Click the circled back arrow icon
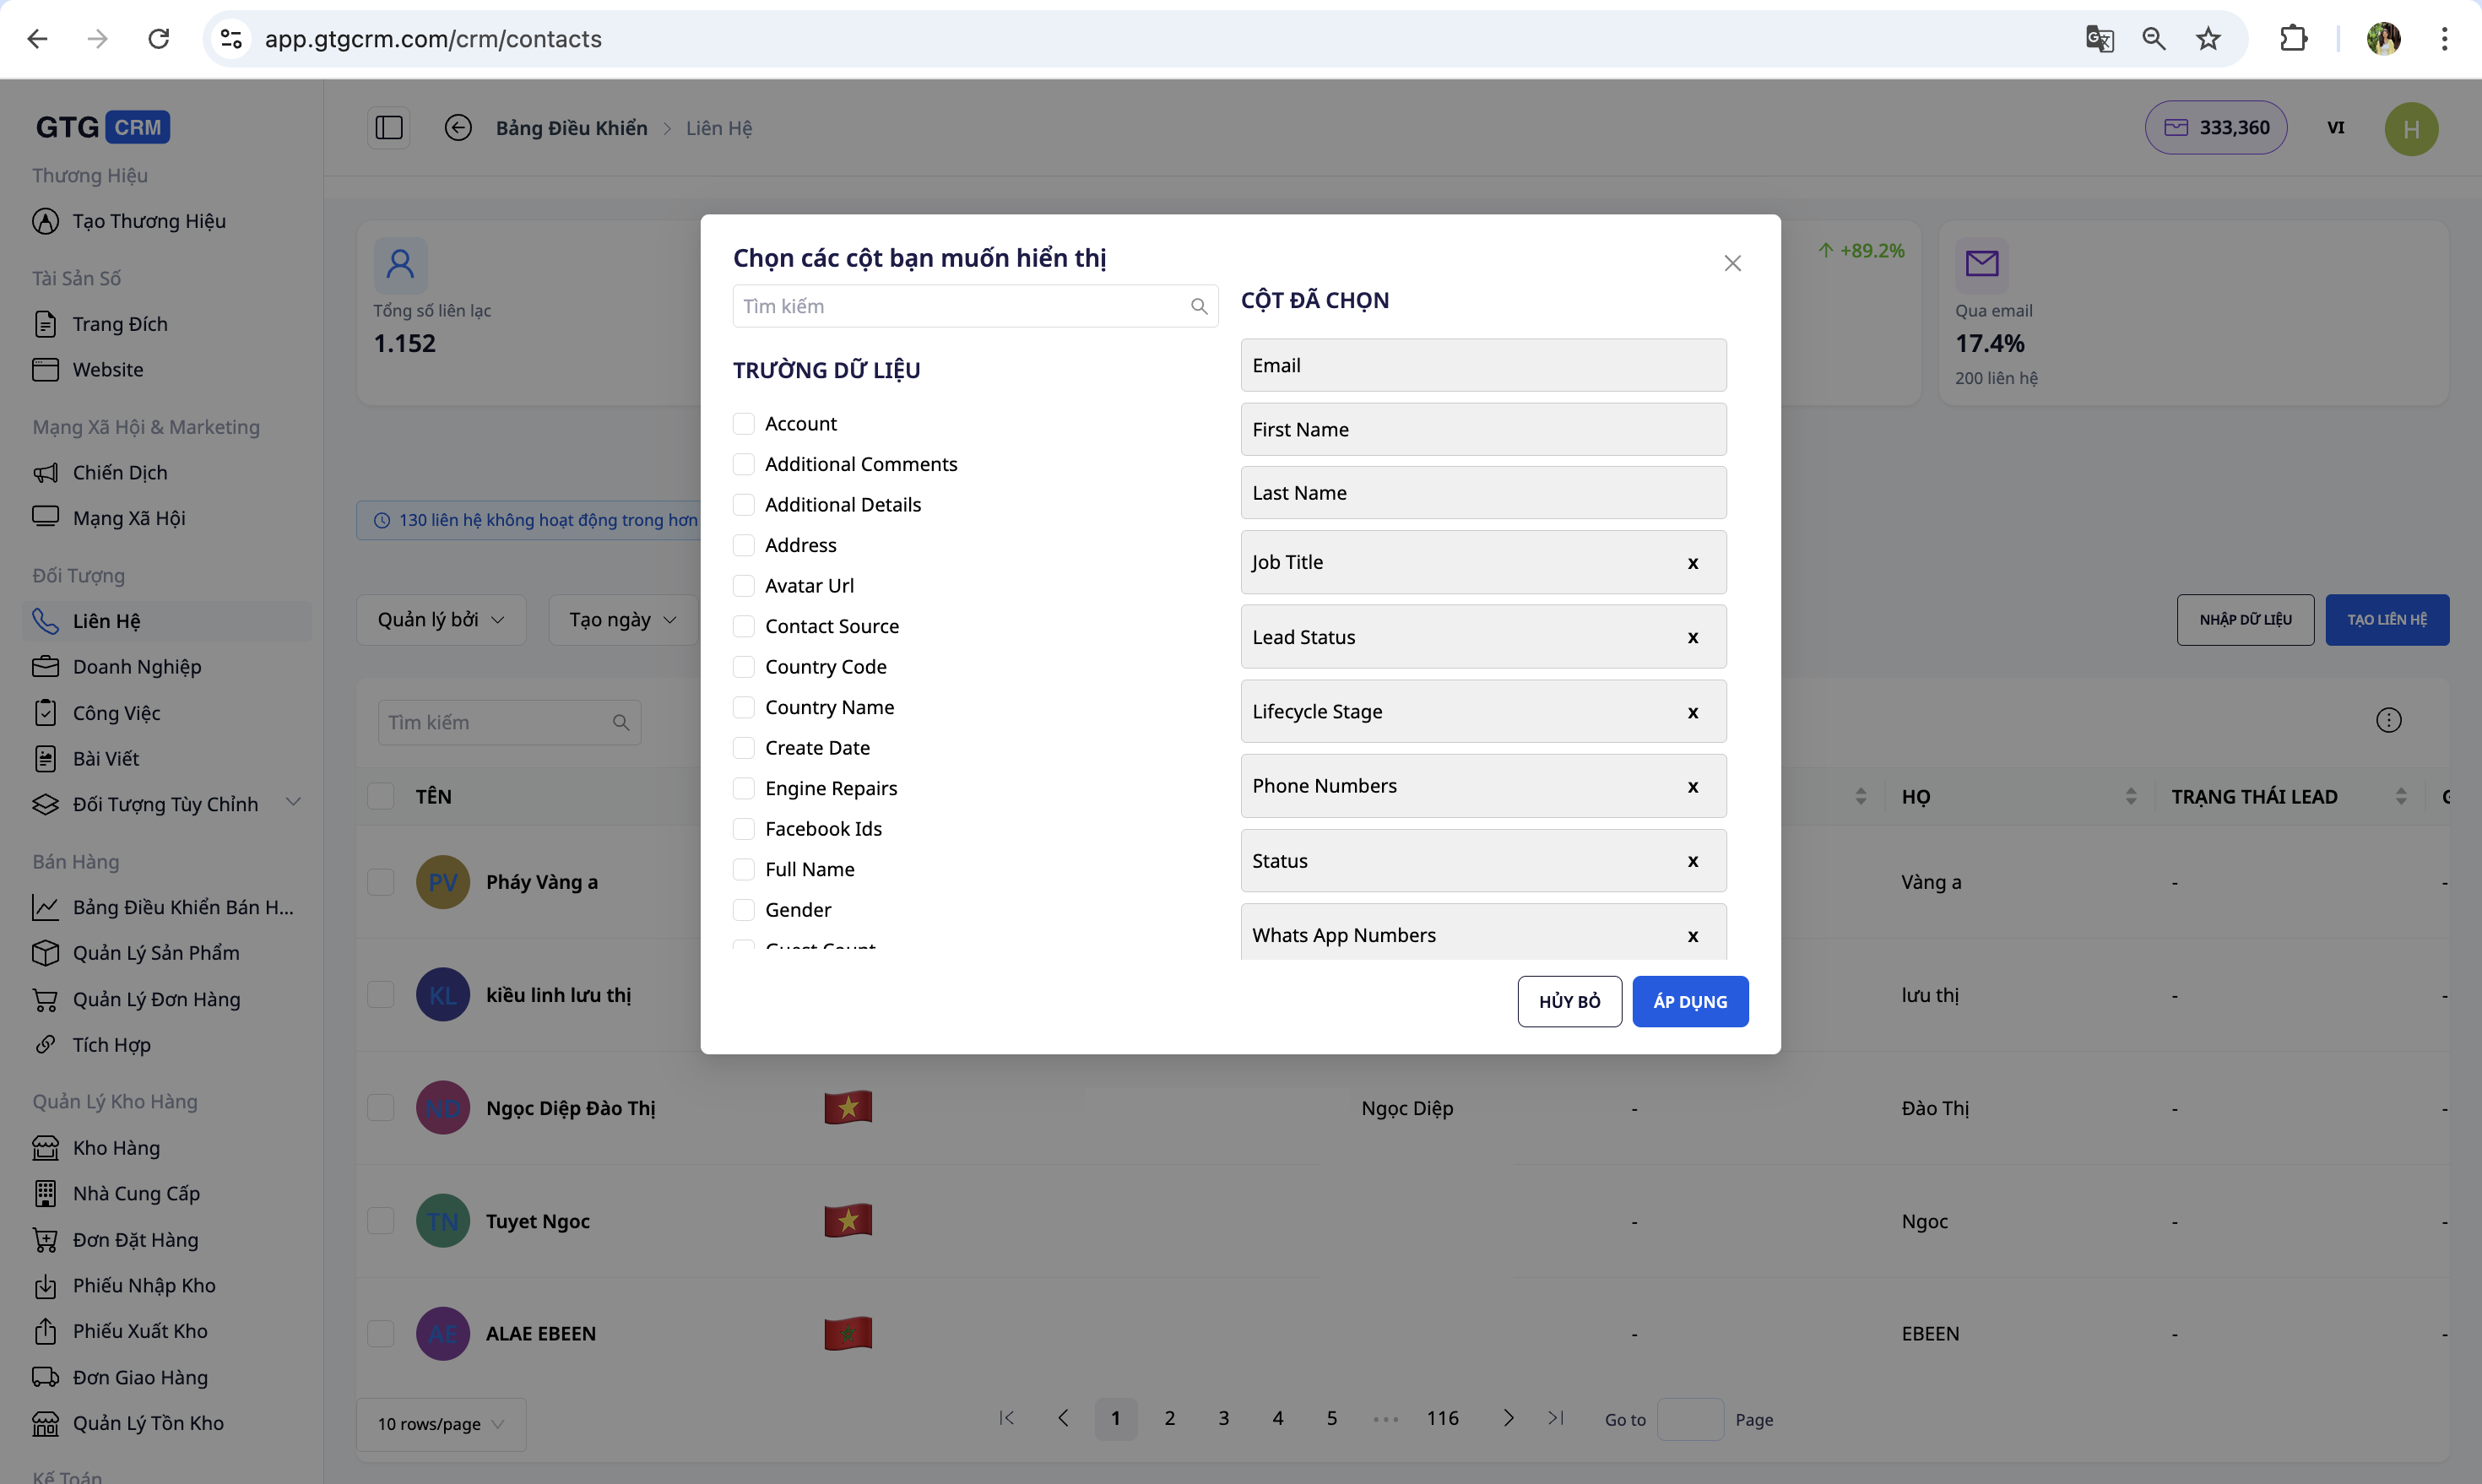The image size is (2482, 1484). (458, 128)
